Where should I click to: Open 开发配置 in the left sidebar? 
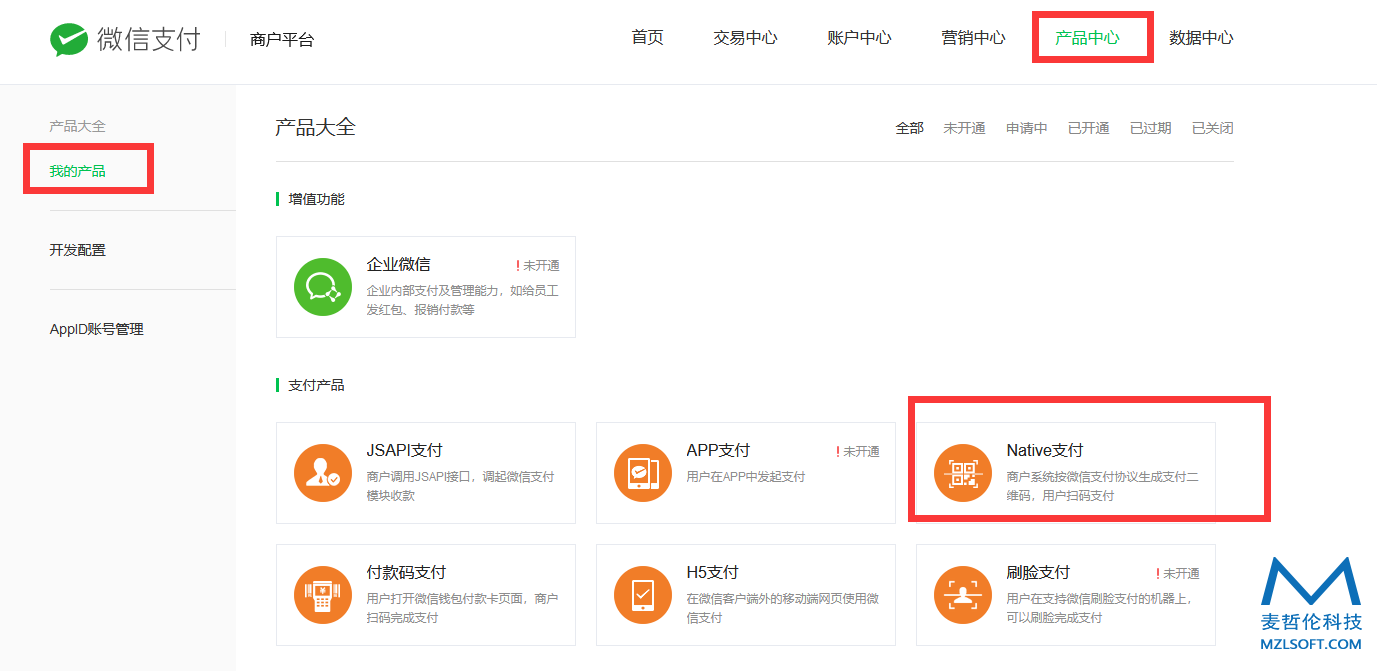point(78,250)
